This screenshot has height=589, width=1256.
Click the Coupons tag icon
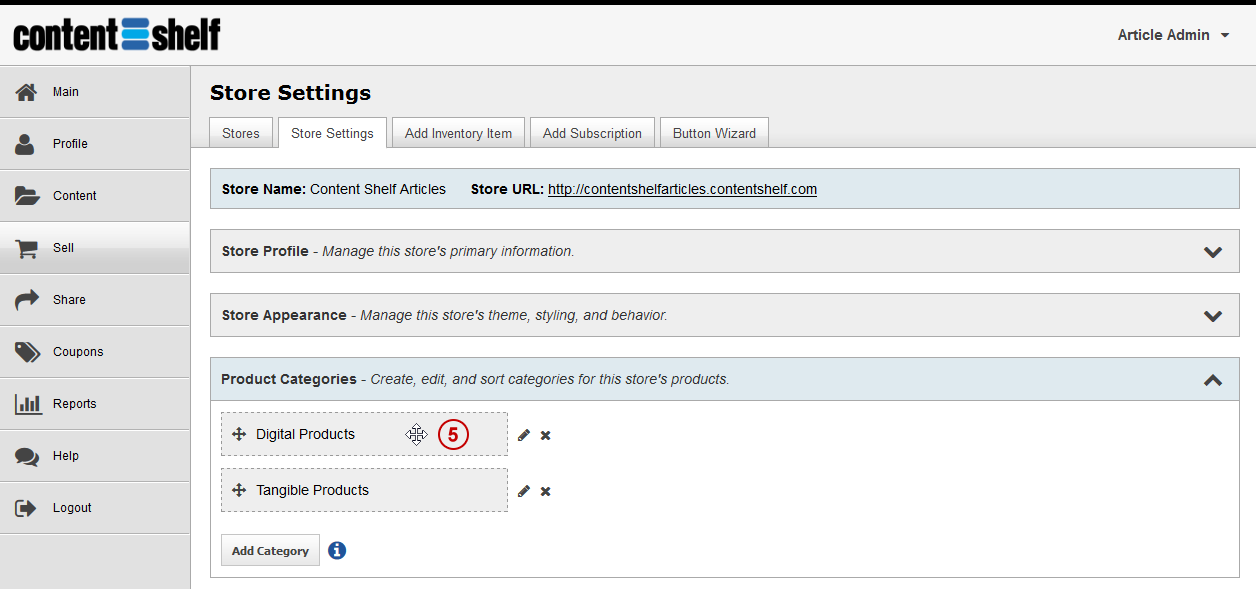(x=27, y=352)
